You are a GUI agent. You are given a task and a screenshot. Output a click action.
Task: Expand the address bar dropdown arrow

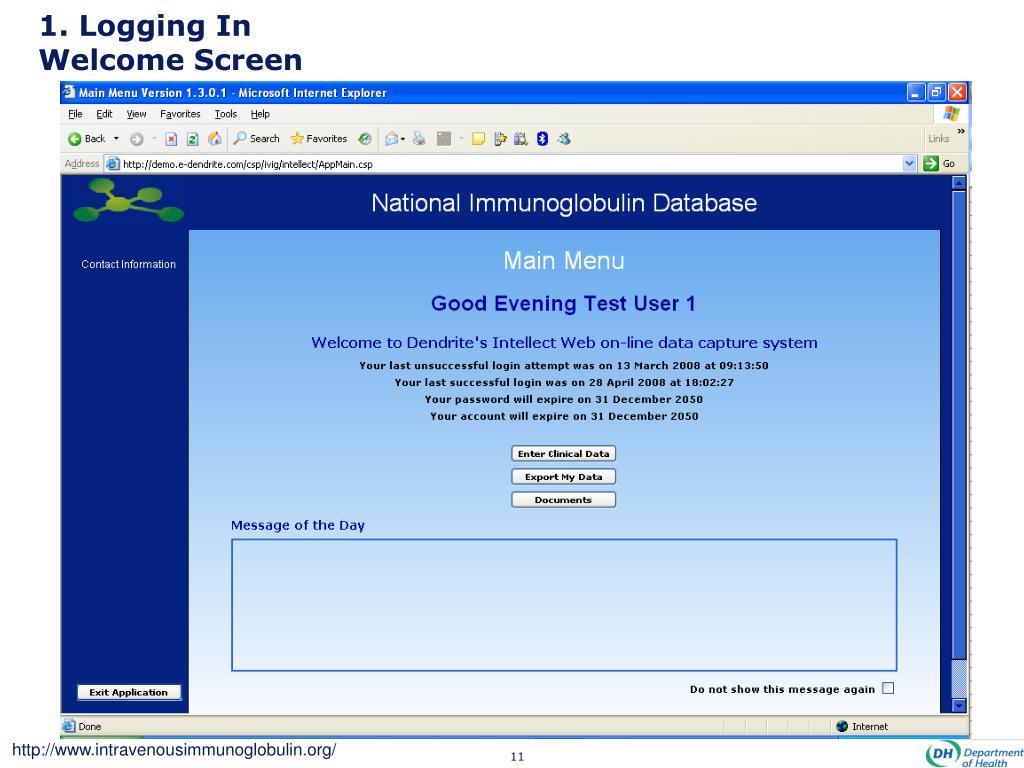coord(909,164)
